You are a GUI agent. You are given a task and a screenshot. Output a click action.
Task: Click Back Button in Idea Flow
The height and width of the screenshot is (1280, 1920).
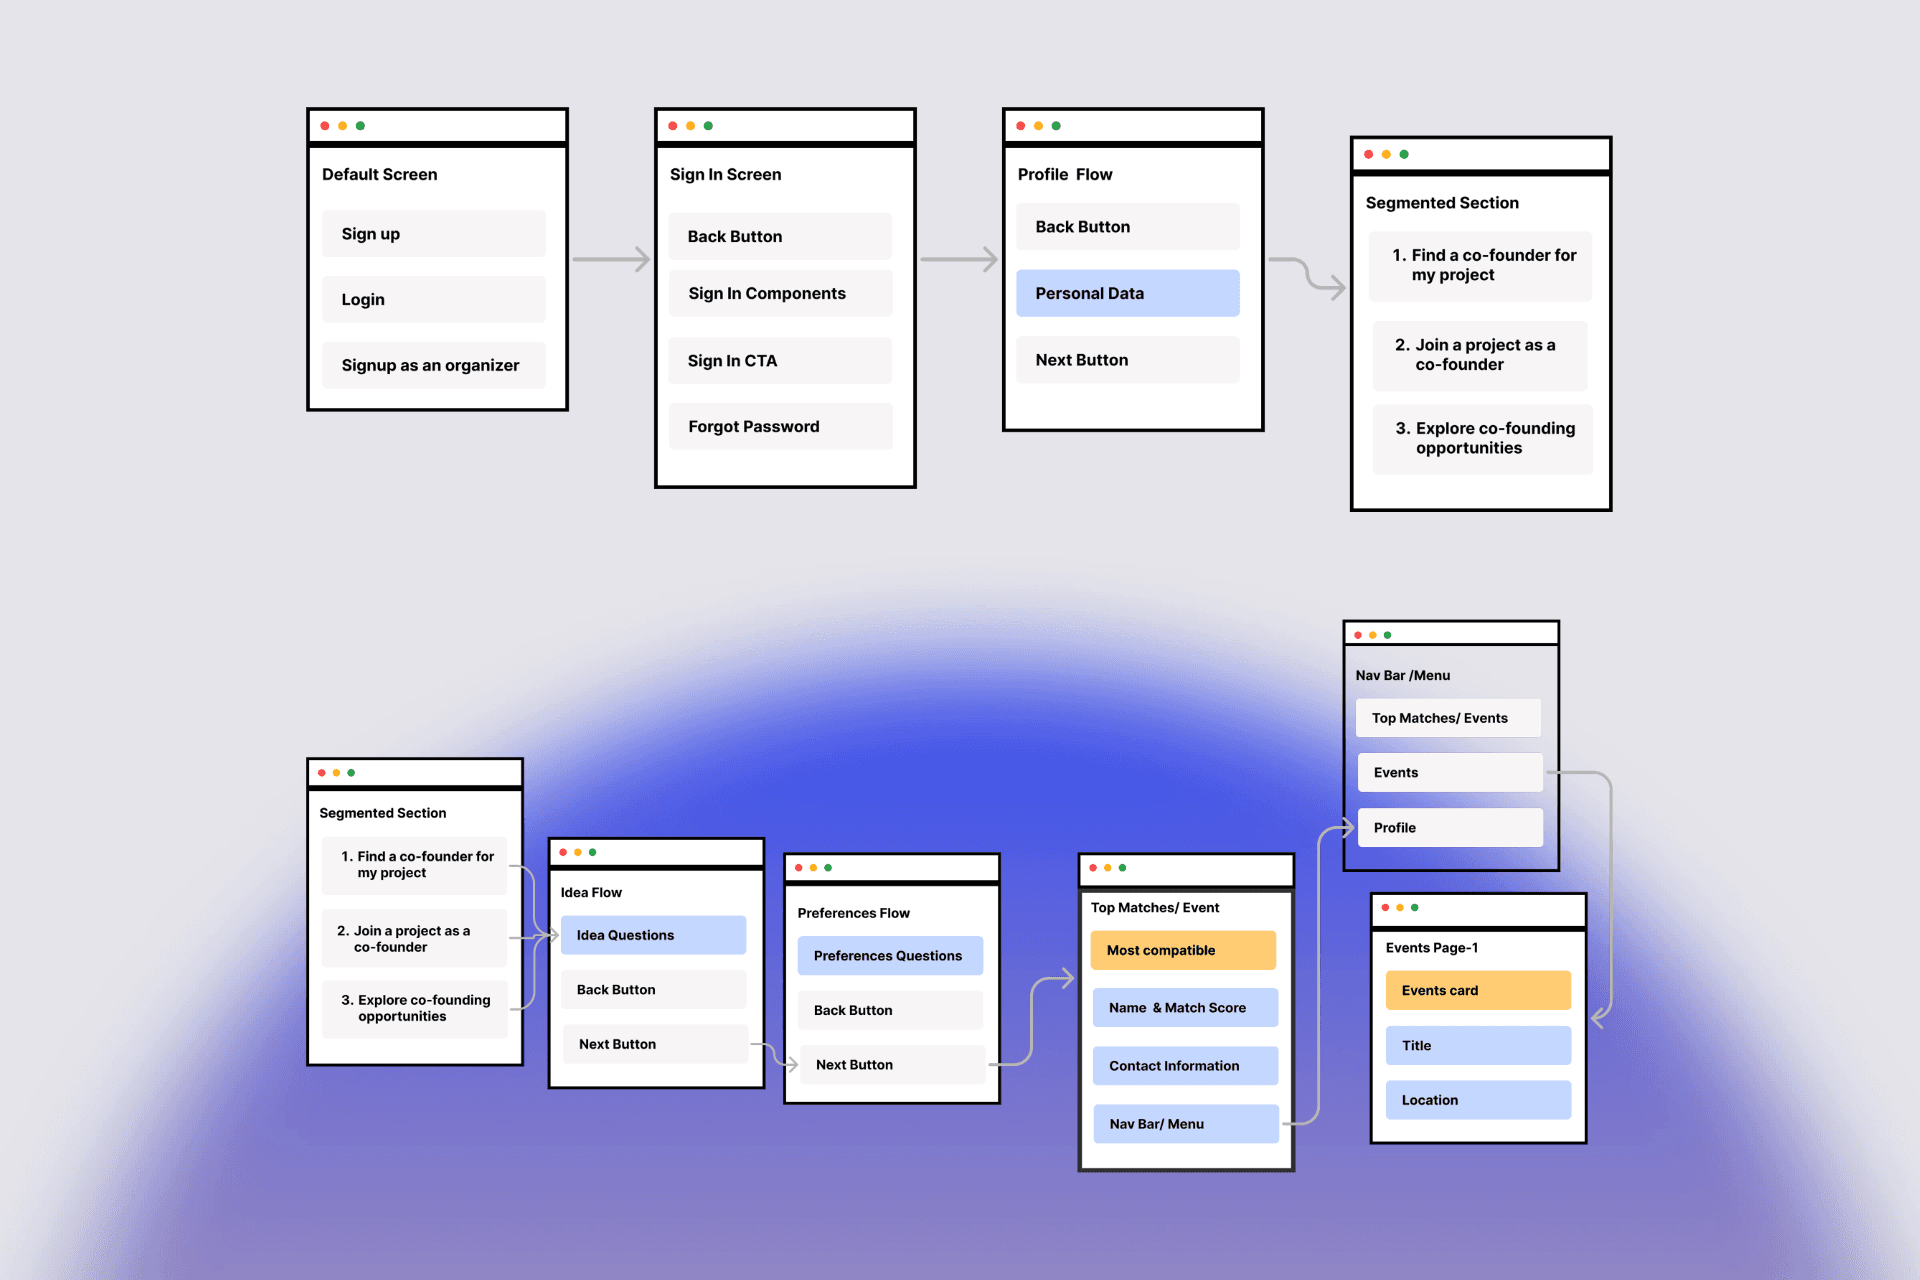pyautogui.click(x=653, y=989)
